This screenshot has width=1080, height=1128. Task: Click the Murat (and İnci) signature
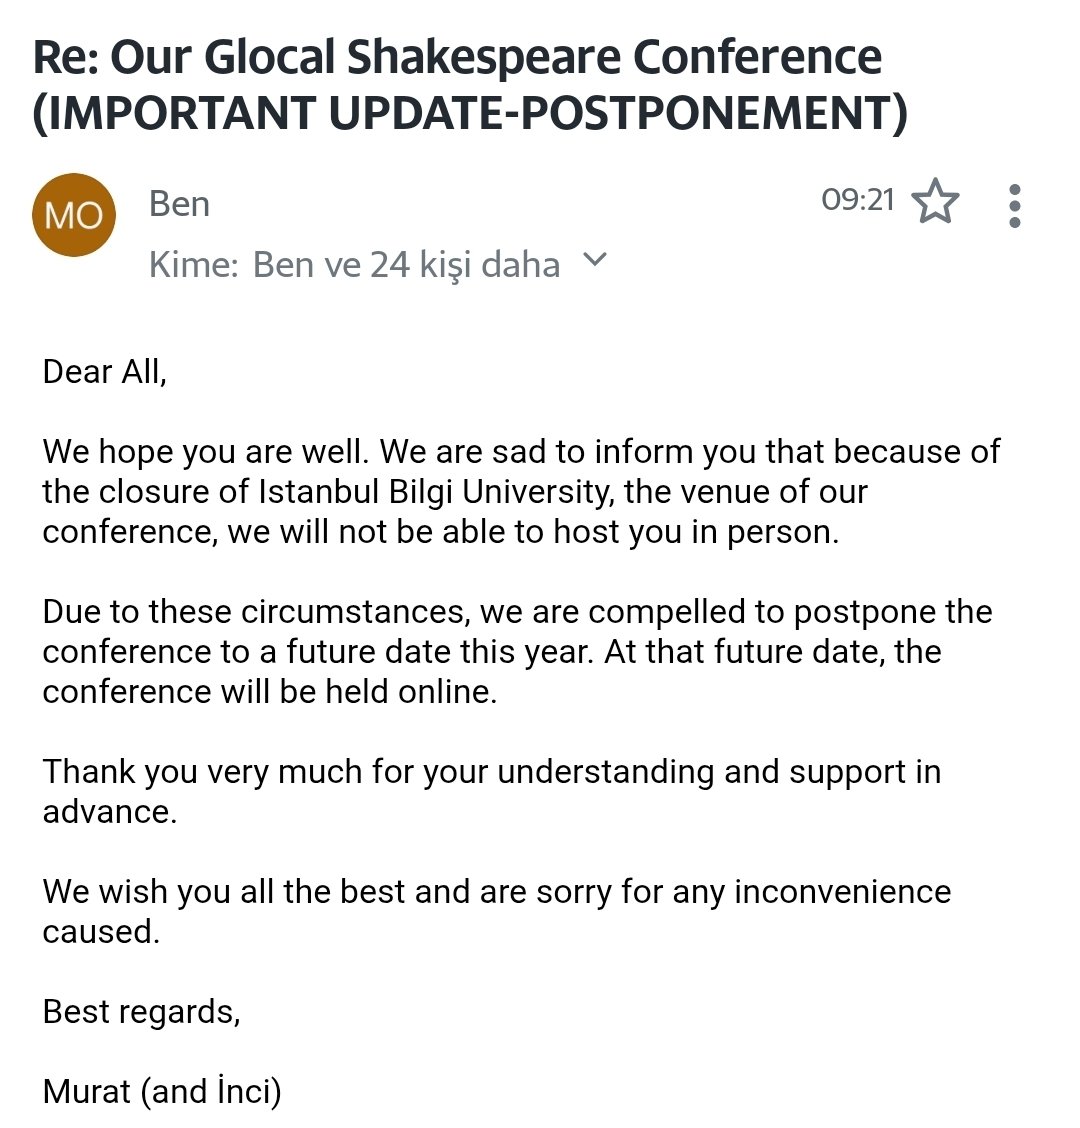coord(162,1091)
